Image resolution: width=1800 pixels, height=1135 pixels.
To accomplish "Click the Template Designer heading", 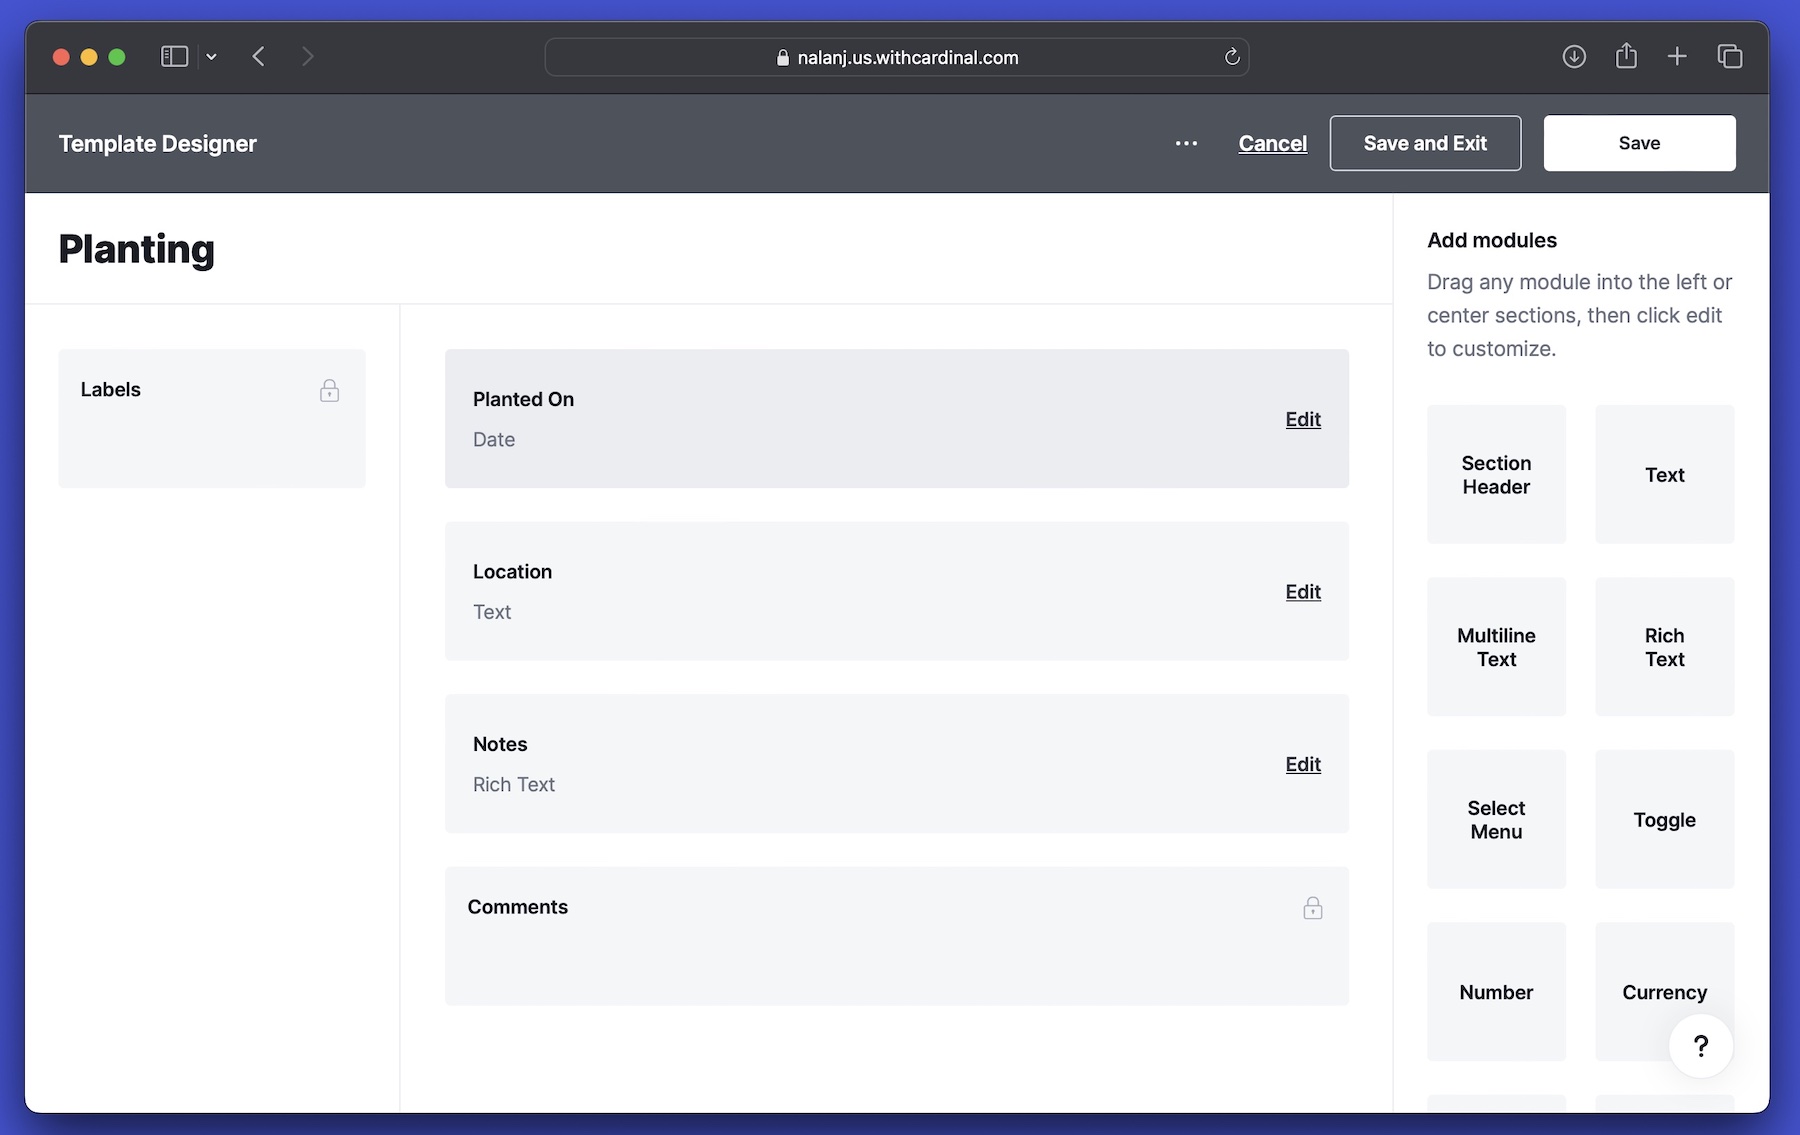I will (x=158, y=143).
